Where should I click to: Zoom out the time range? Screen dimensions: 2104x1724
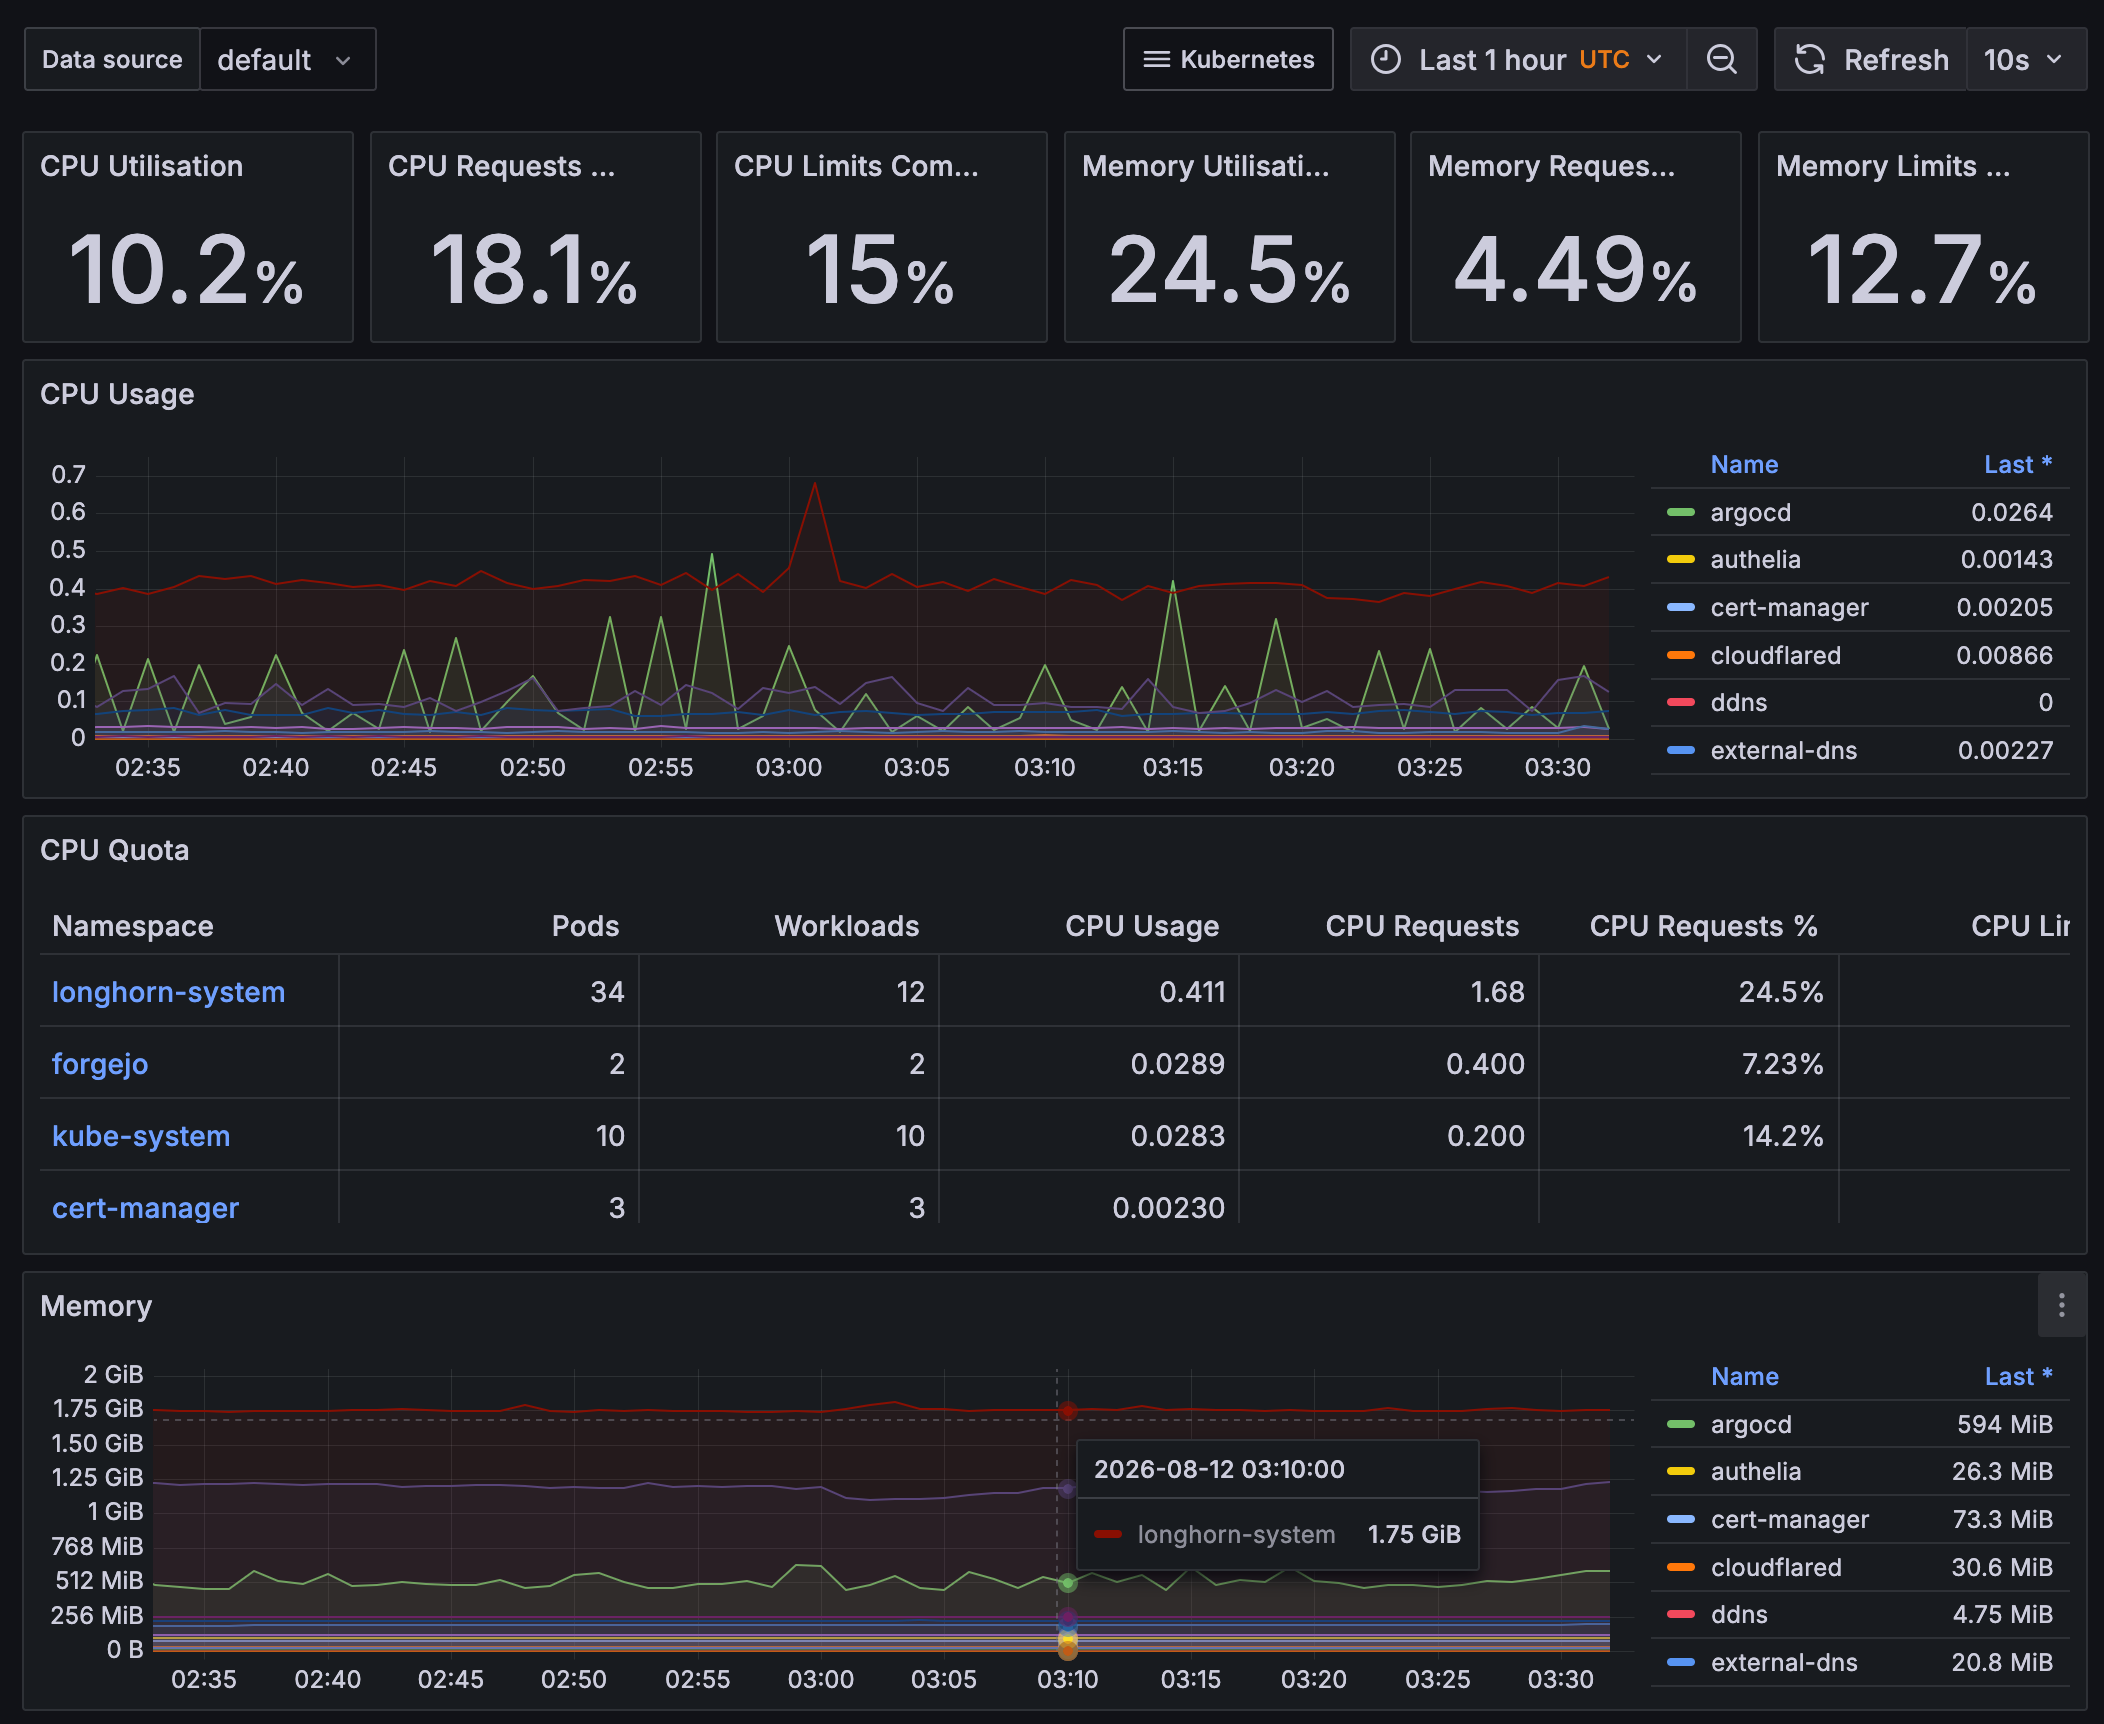tap(1721, 60)
